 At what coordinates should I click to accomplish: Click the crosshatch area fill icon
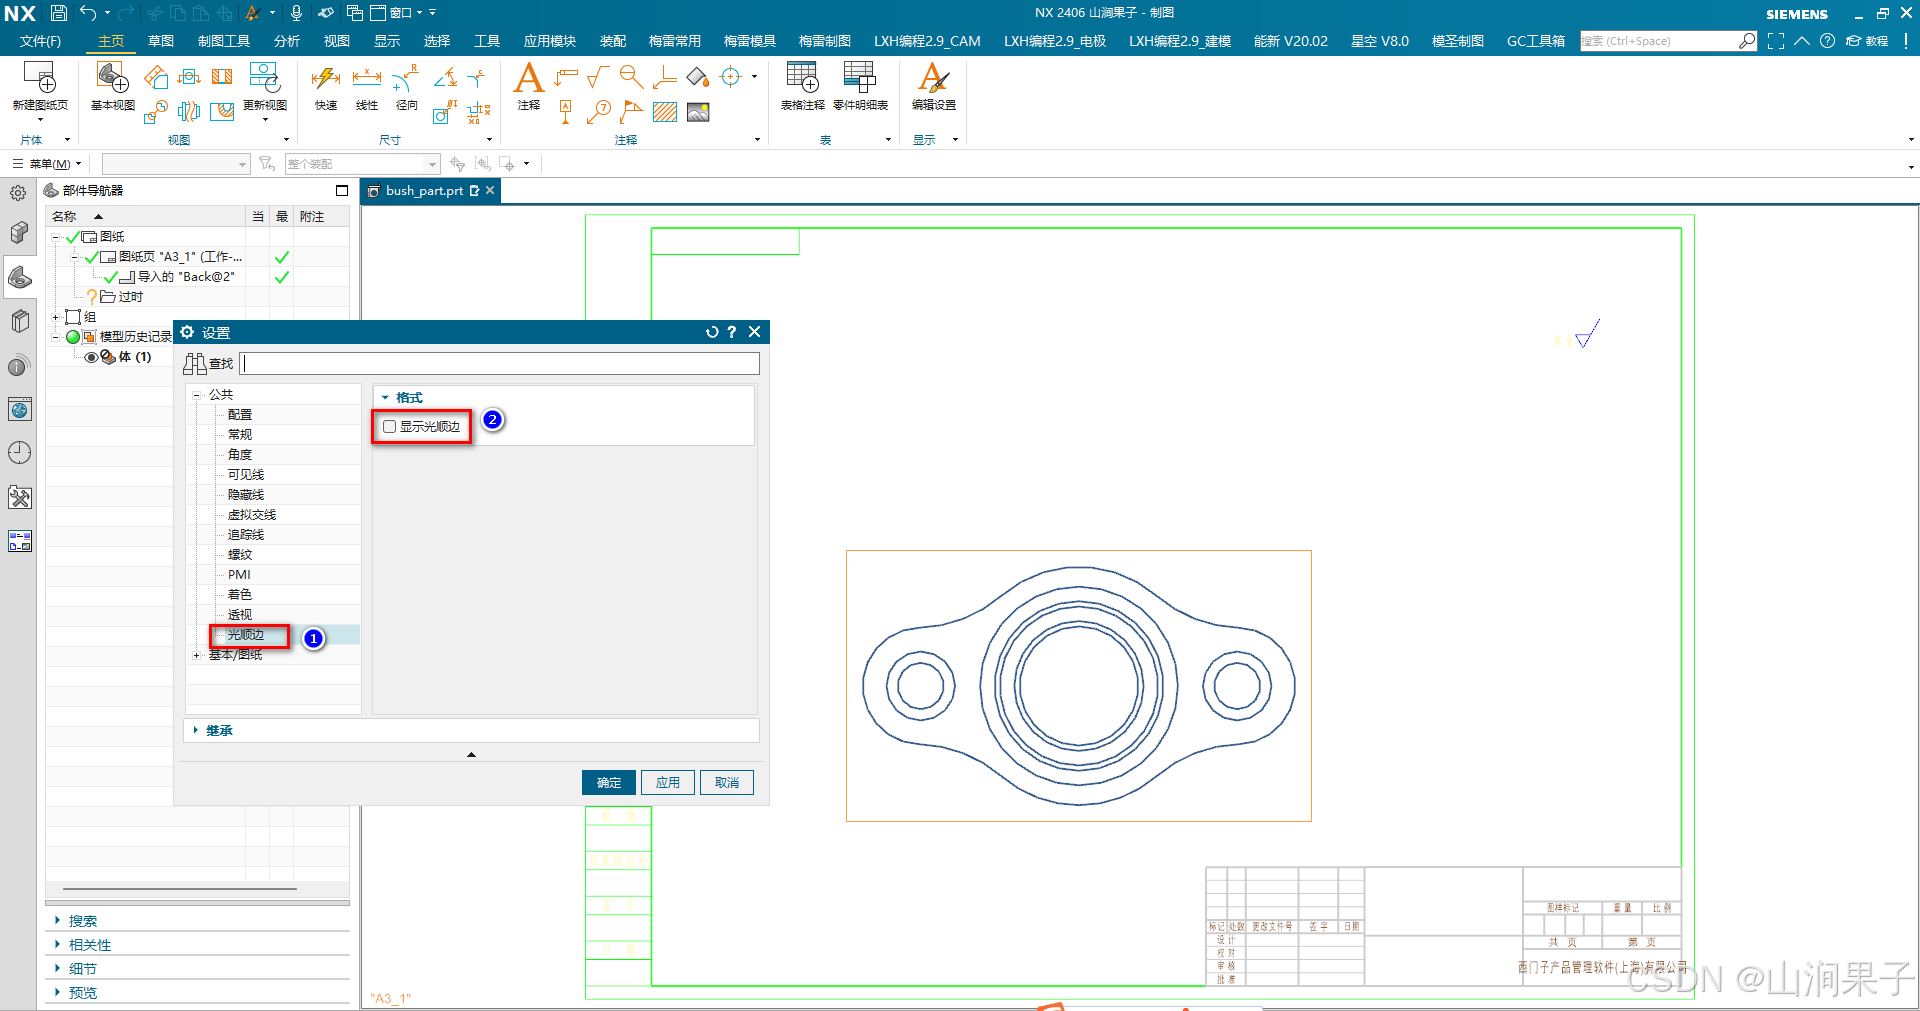[665, 111]
